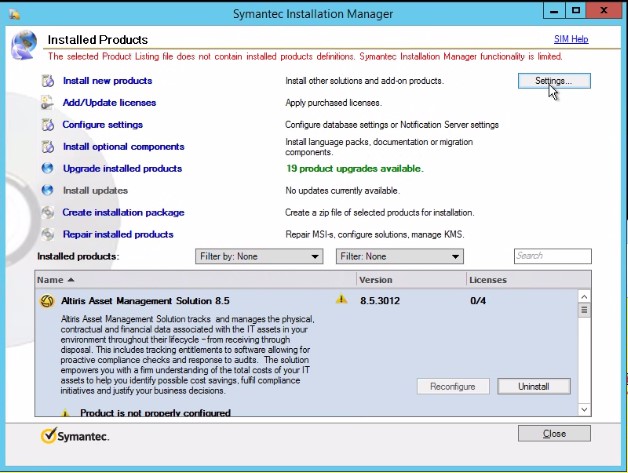
Task: Maximize the Symantec Installation Manager window
Action: [x=576, y=11]
